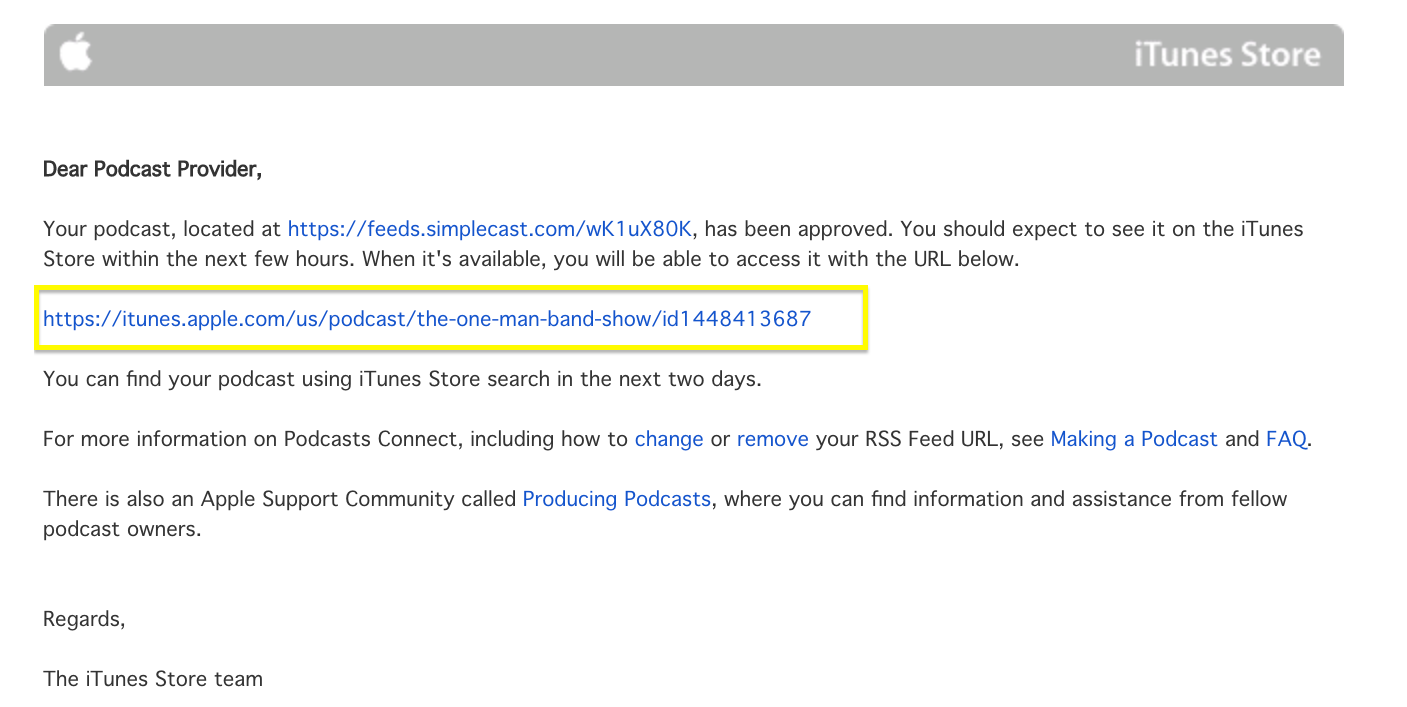The width and height of the screenshot is (1407, 707).
Task: Click the 'Regards,' sign-off text
Action: pyautogui.click(x=84, y=620)
